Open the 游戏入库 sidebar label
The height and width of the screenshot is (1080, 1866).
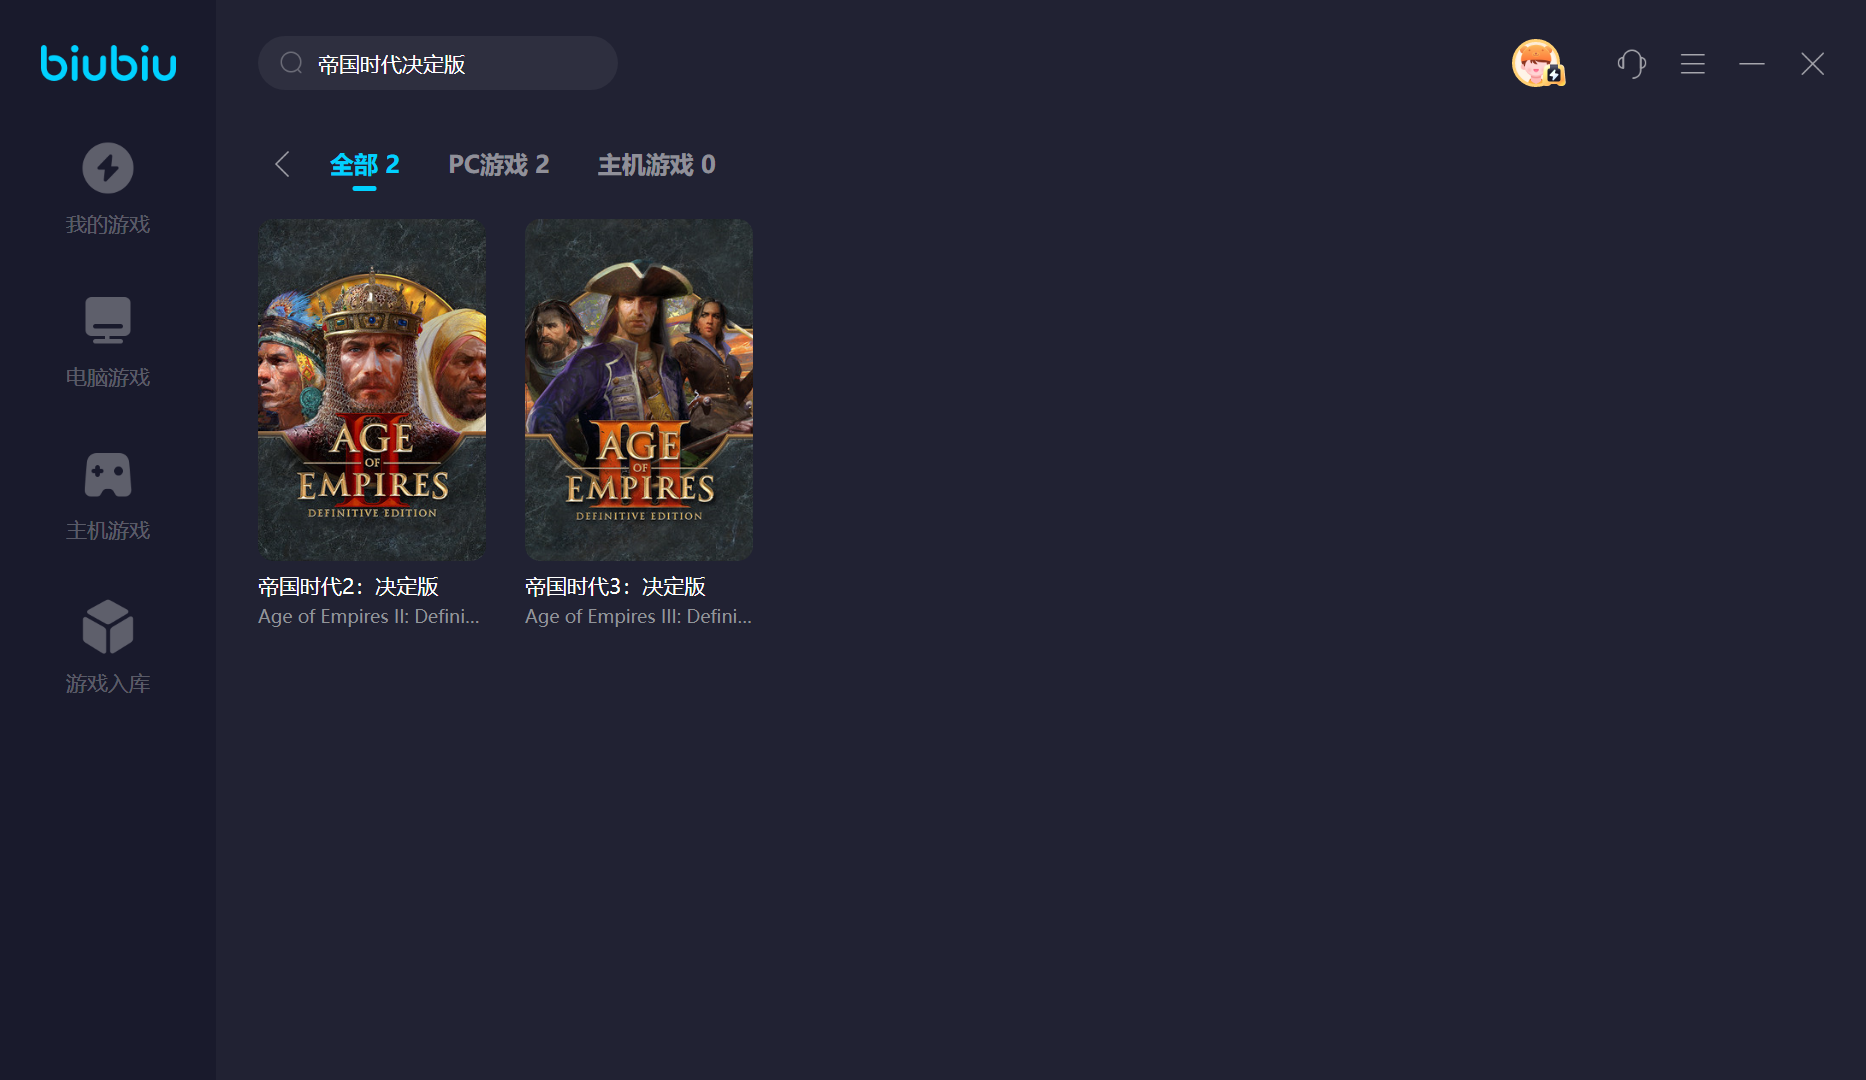tap(108, 684)
